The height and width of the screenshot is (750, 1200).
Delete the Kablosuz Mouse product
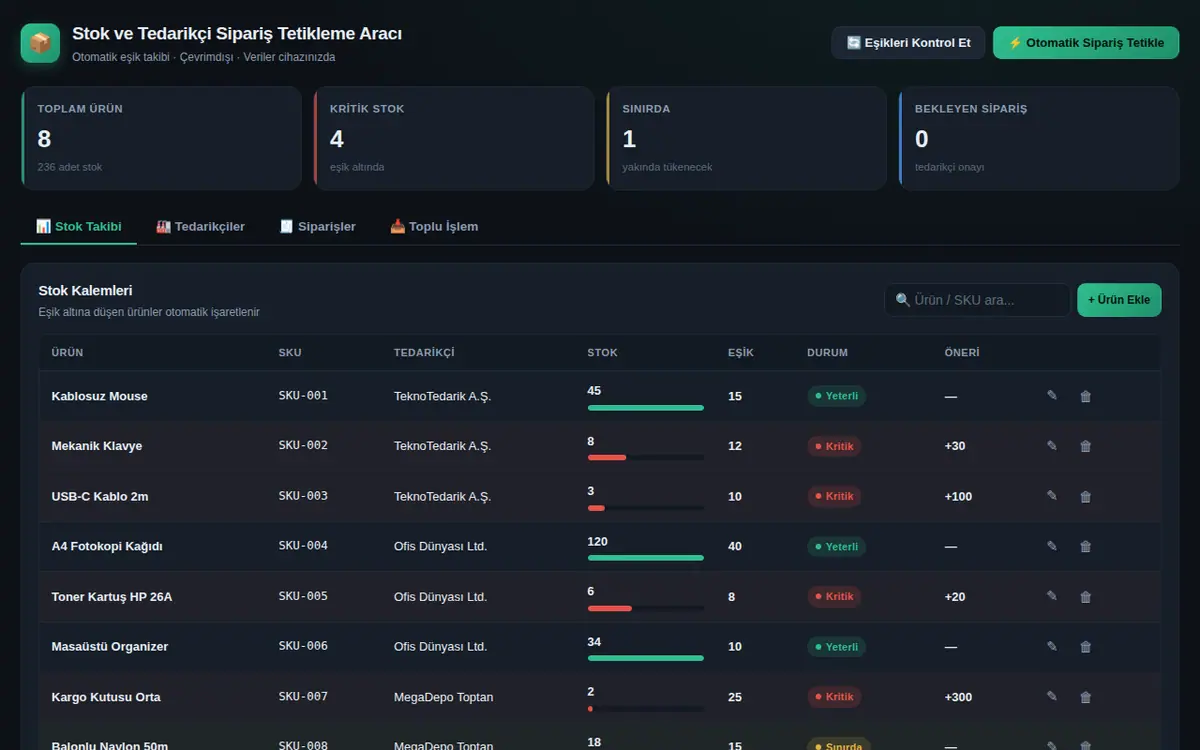tap(1086, 396)
